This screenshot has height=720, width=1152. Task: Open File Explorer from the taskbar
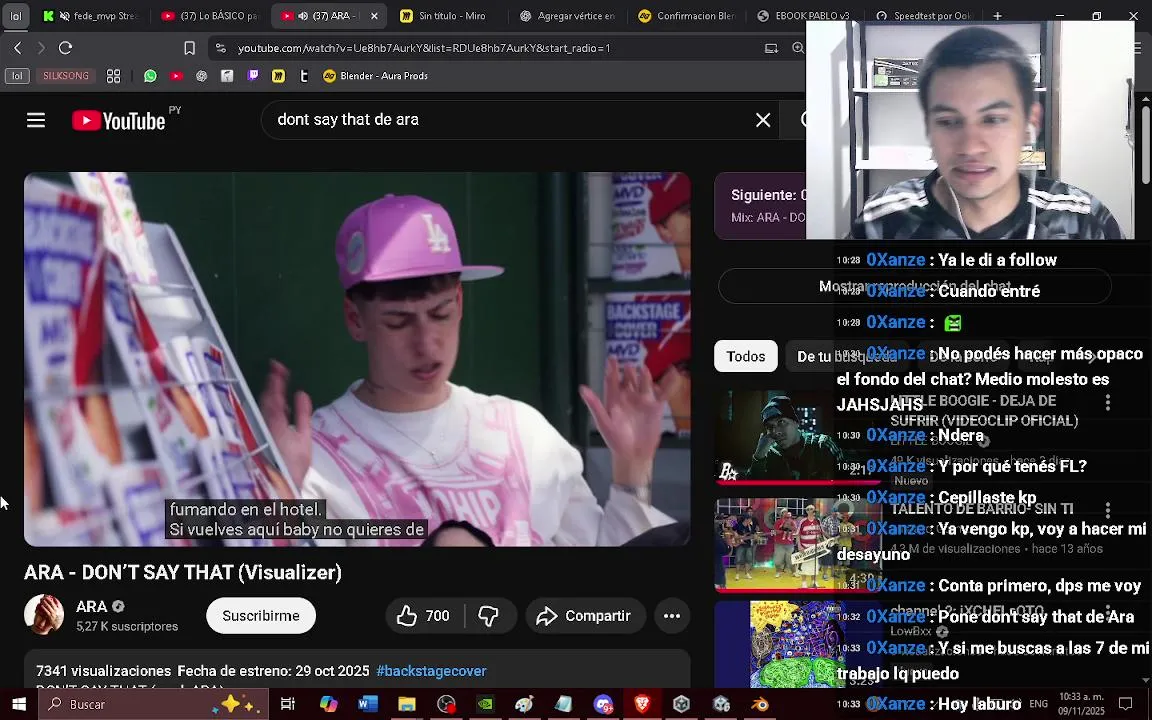(x=406, y=704)
